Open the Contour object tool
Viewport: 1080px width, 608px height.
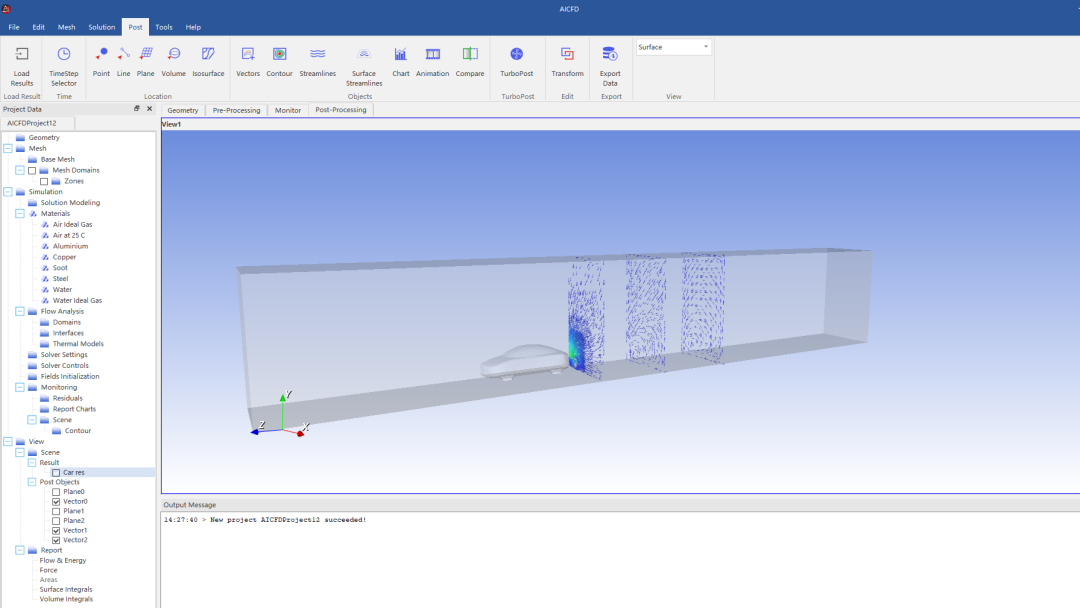(x=280, y=54)
